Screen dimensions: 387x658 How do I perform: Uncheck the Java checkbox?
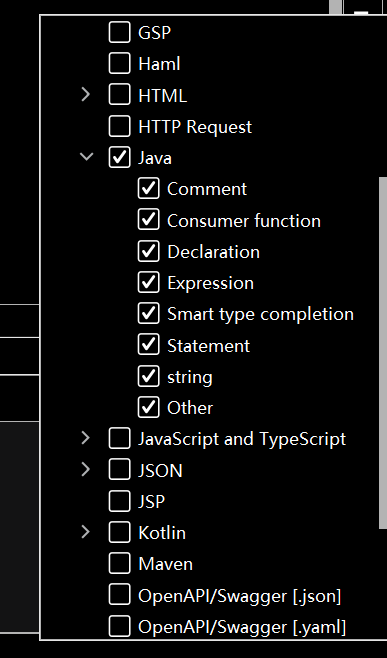(119, 157)
